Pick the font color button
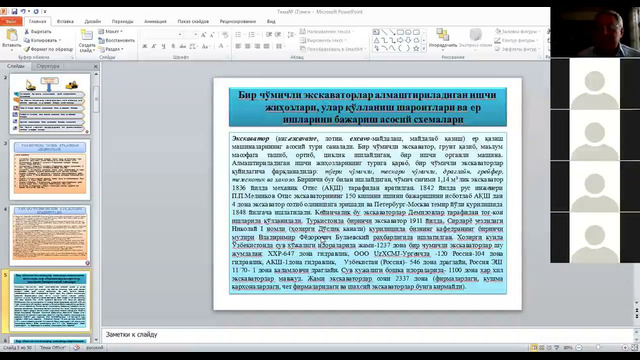Image resolution: width=640 pixels, height=360 pixels. 222,47
